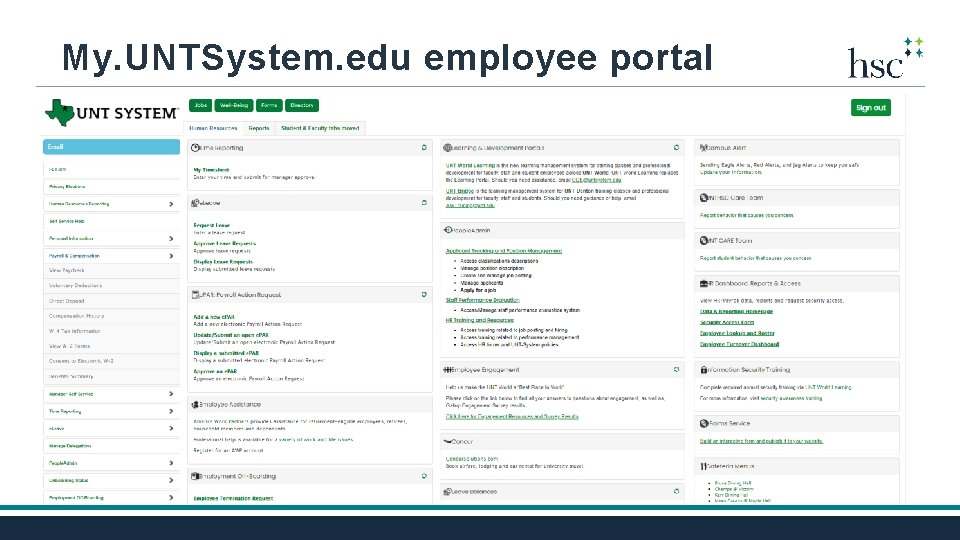
Task: Open the Approve an ePAR link
Action: (215, 371)
